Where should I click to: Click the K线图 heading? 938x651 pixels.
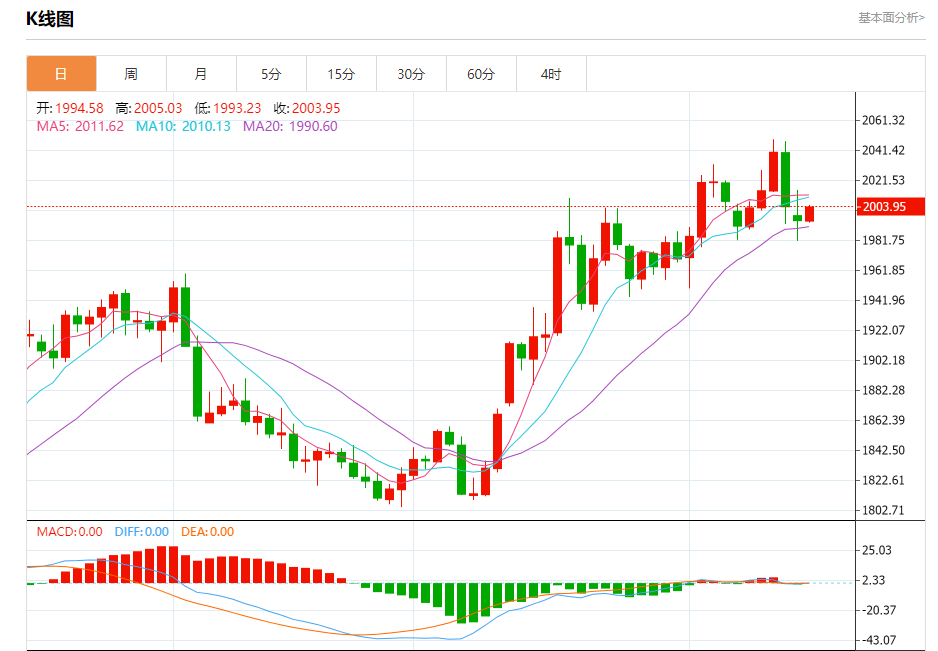click(50, 19)
